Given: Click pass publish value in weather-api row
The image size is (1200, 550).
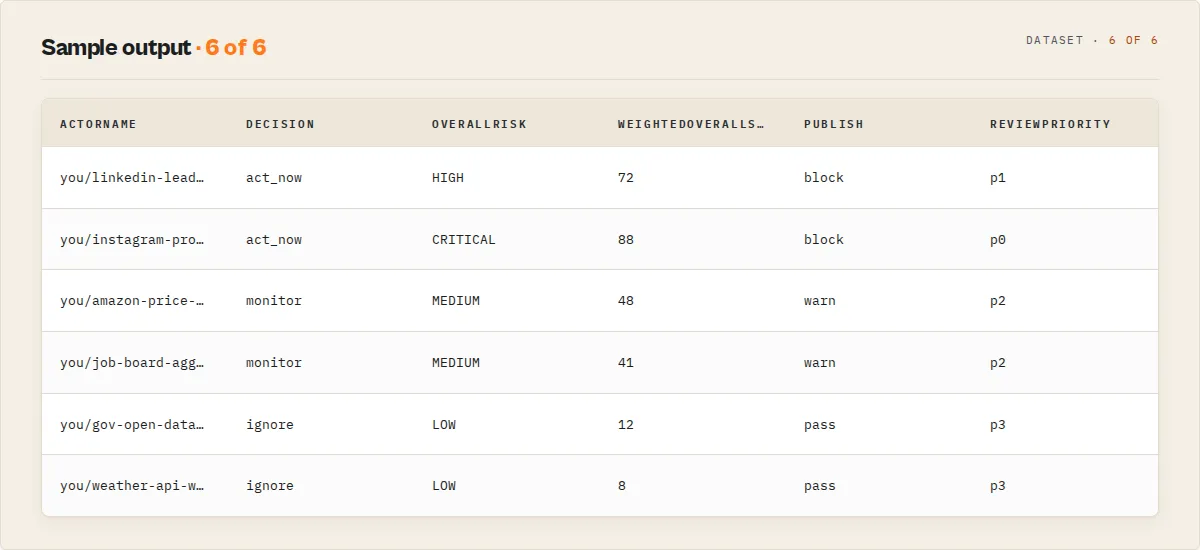Looking at the screenshot, I should click(820, 486).
